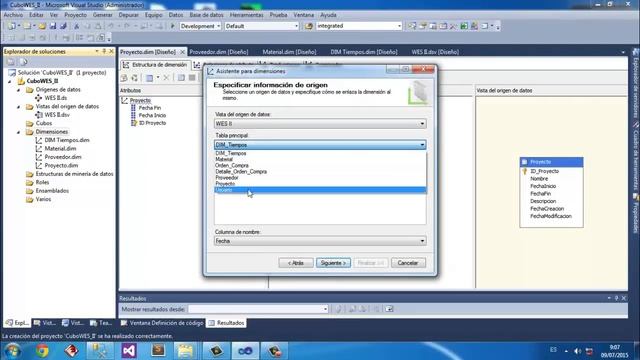Open the Depurar menu
This screenshot has height=360, width=640.
coord(129,15)
